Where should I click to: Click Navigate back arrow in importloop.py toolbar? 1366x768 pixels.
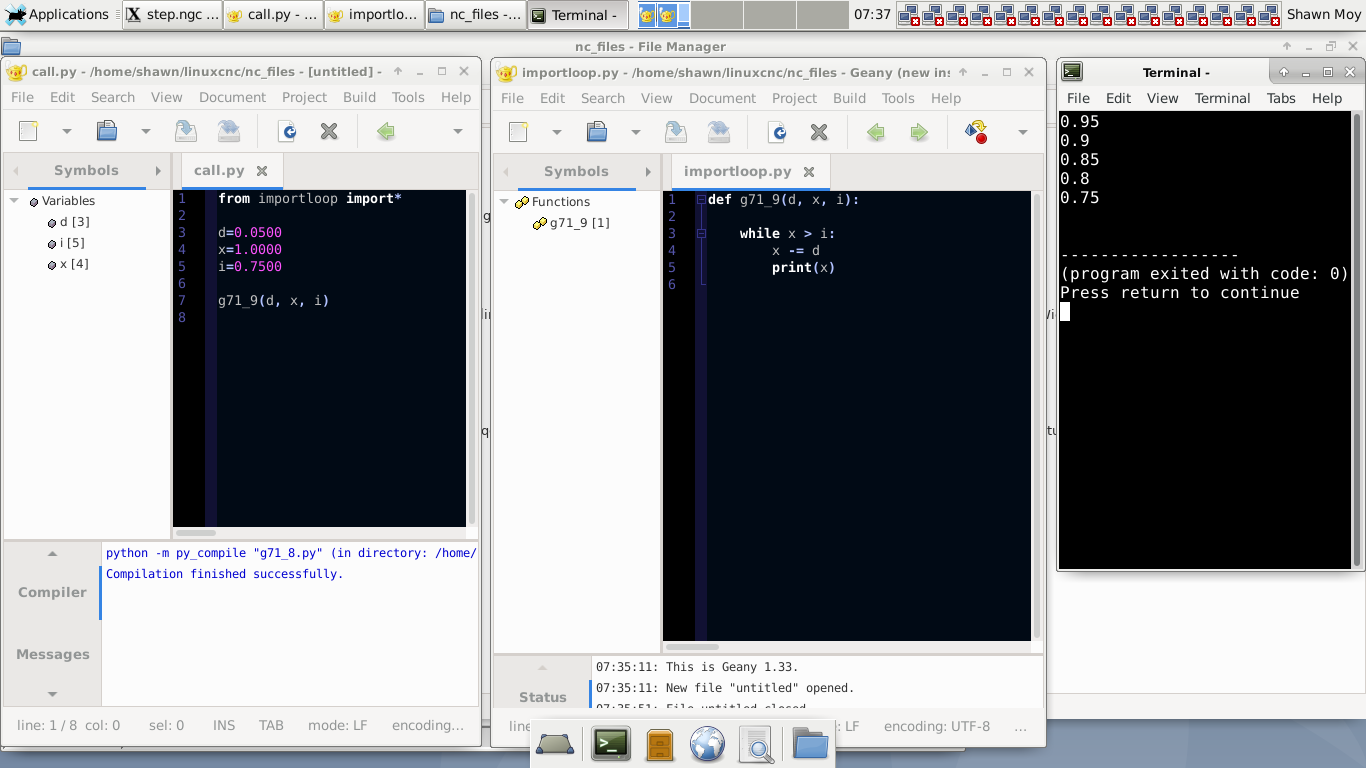point(876,132)
